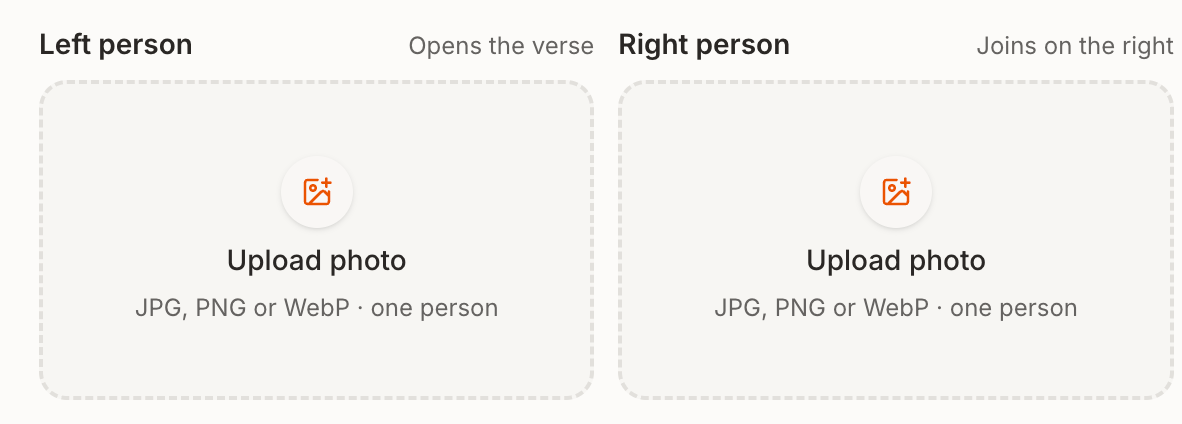Click the orange image-add icon under Left person
The image size is (1182, 424).
[317, 192]
